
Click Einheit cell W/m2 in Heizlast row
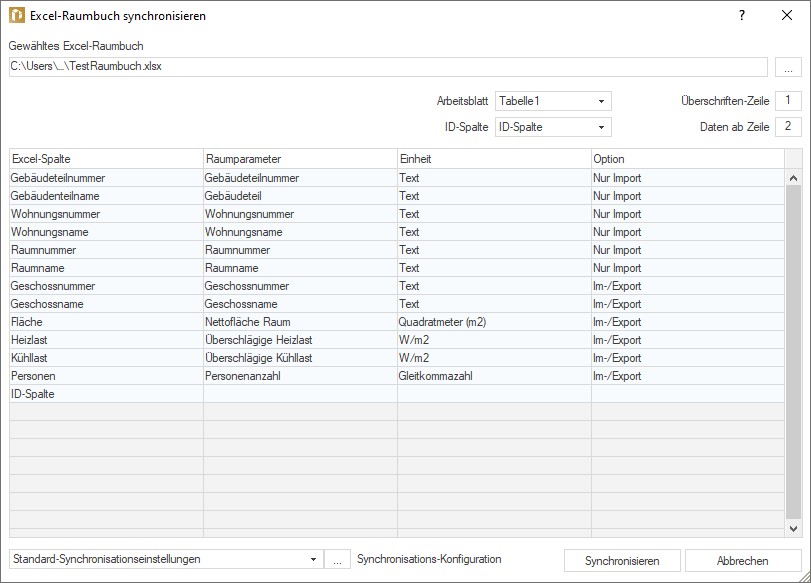pyautogui.click(x=494, y=340)
